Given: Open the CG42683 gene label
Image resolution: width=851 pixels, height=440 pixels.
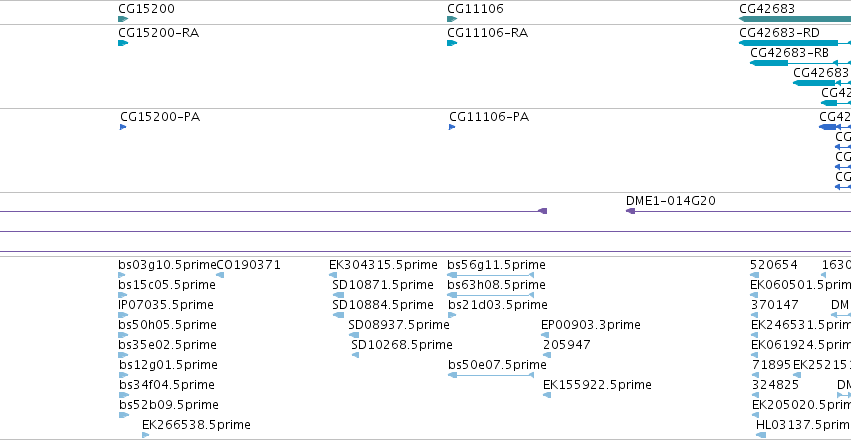Looking at the screenshot, I should click(767, 9).
